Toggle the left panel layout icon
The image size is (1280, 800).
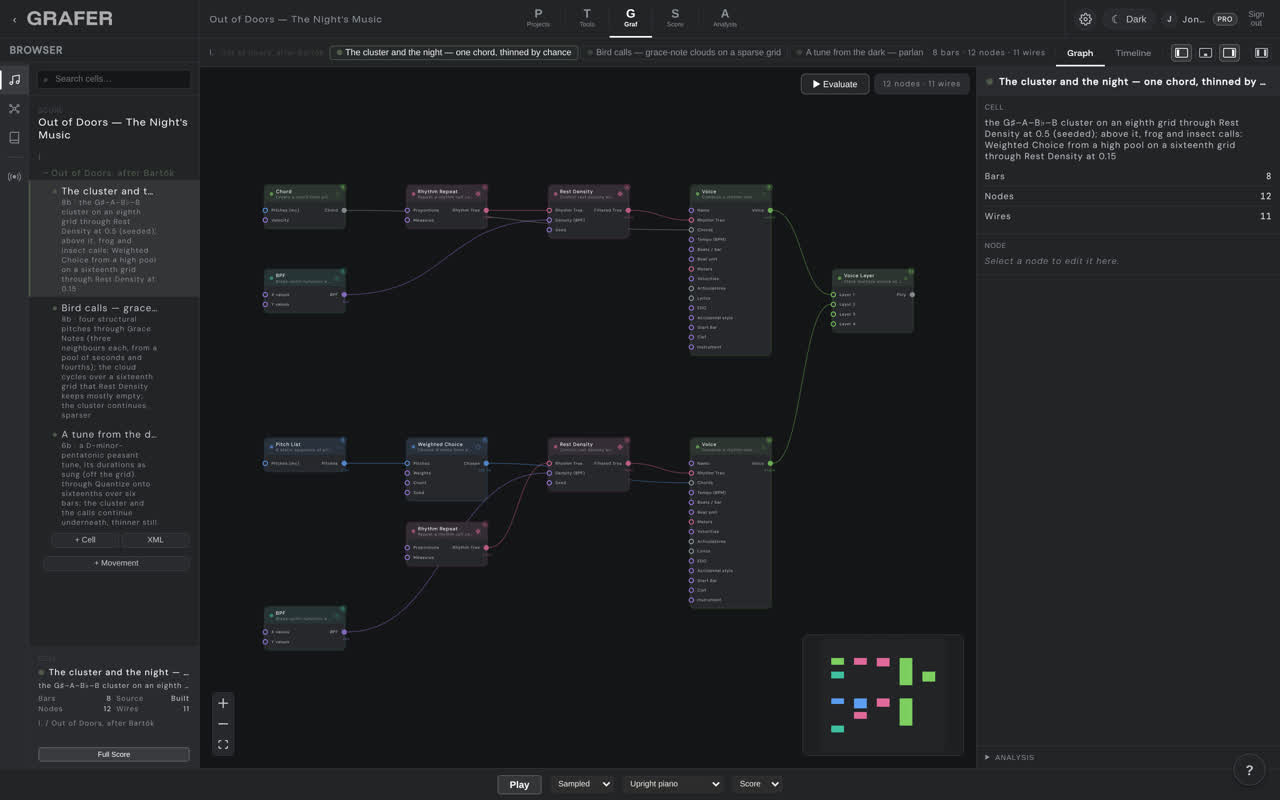coord(1181,53)
